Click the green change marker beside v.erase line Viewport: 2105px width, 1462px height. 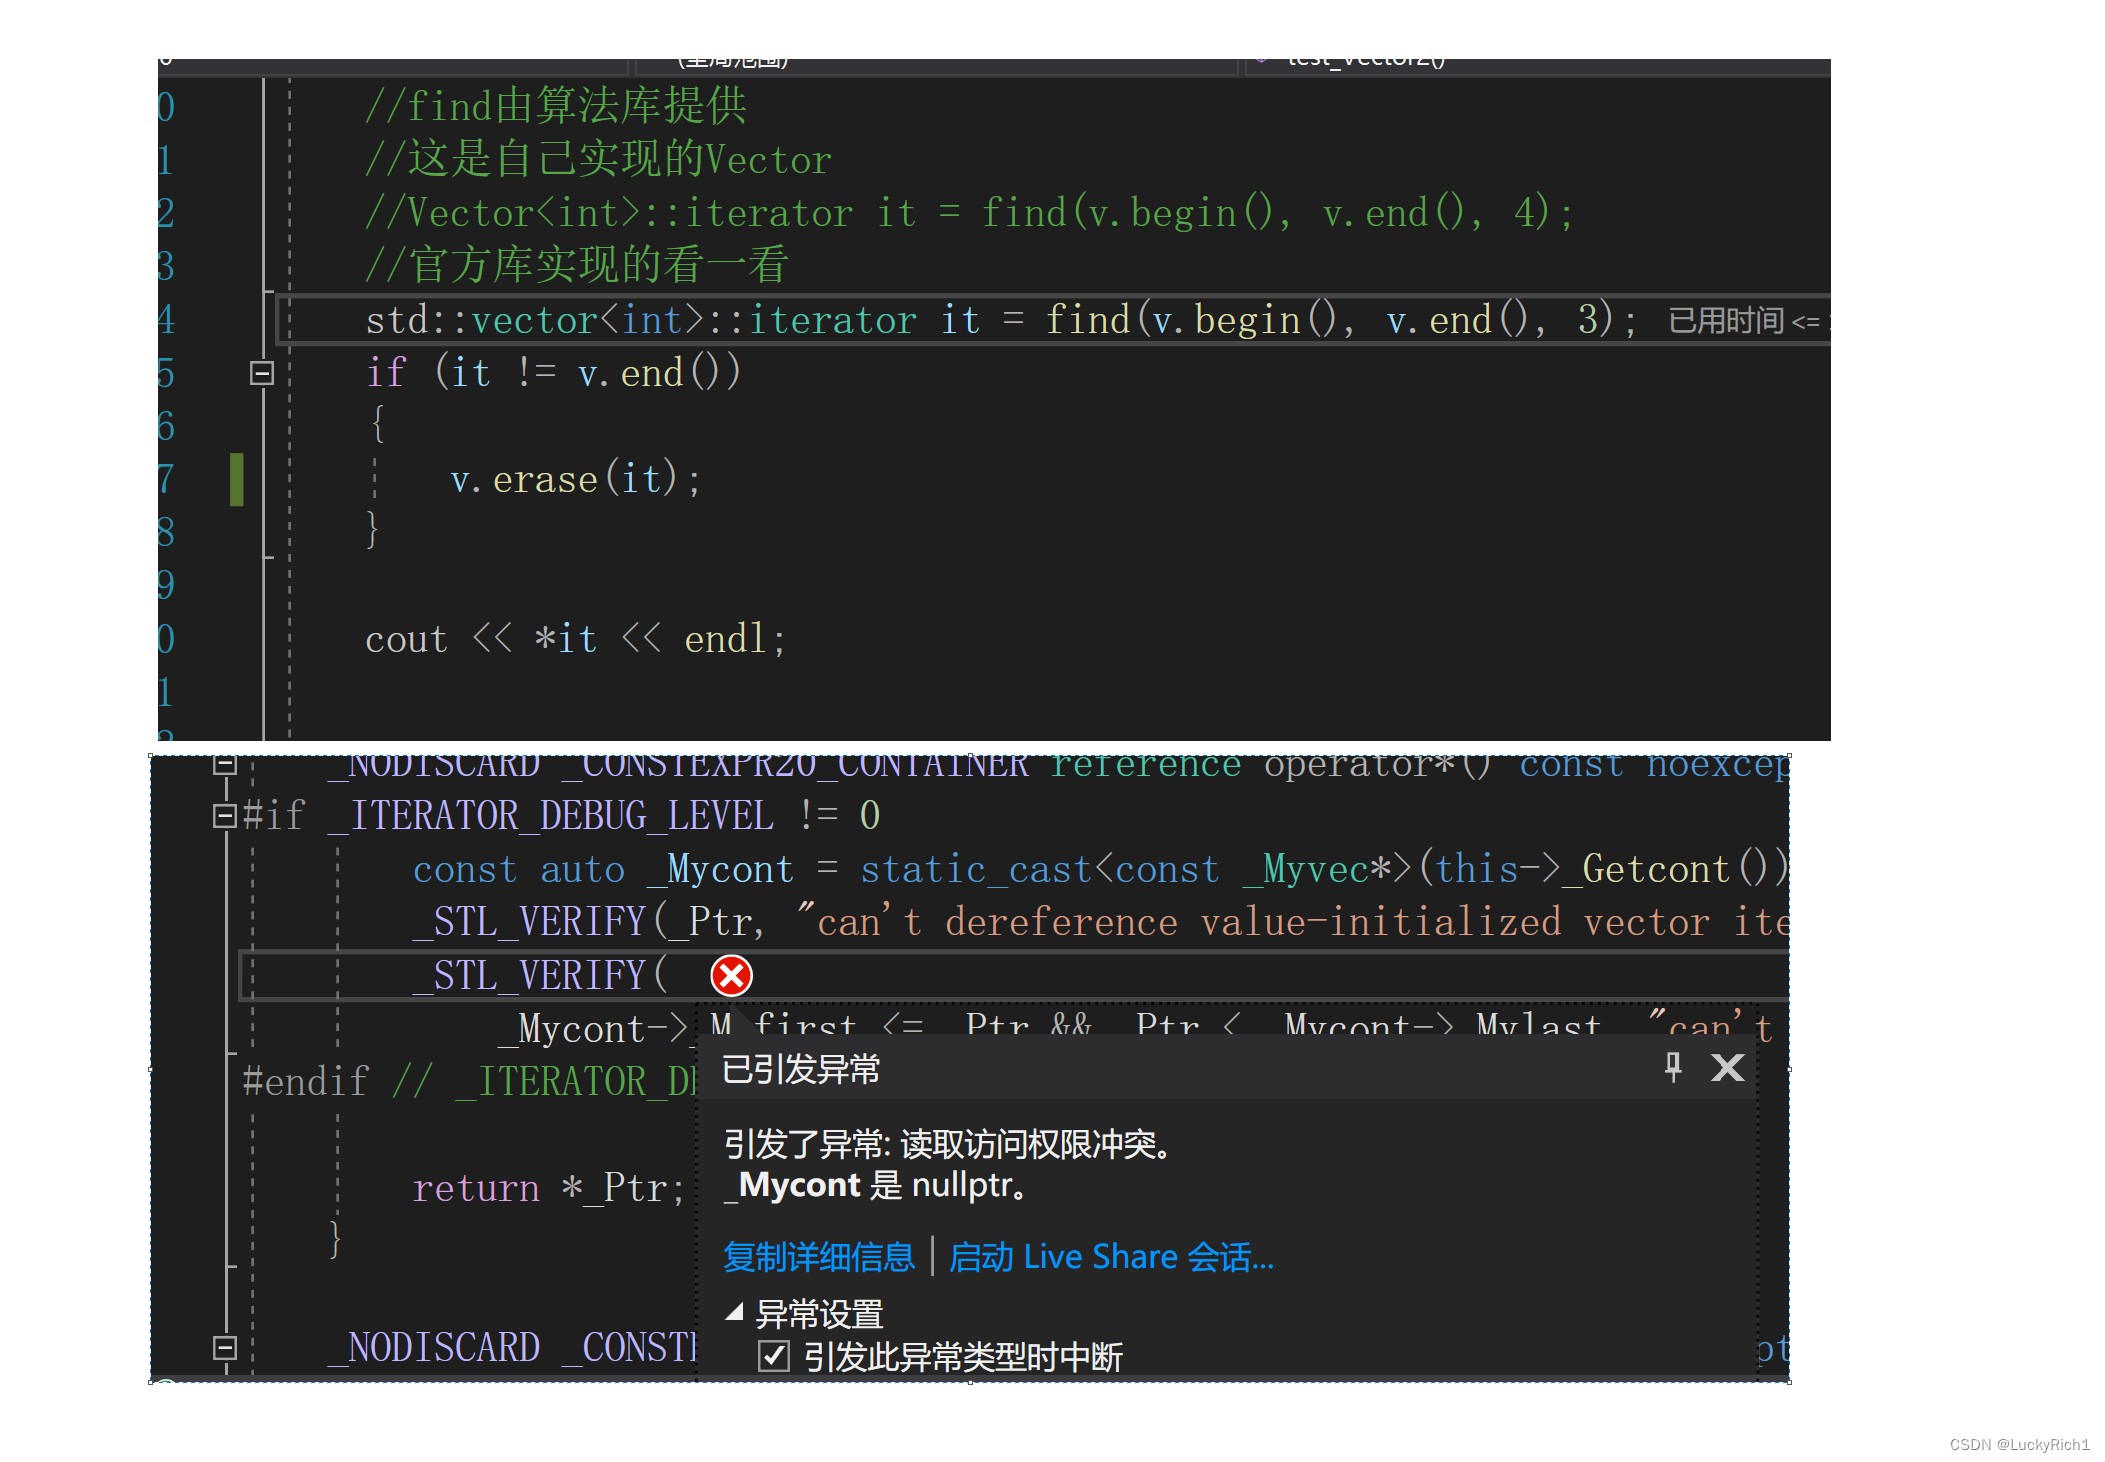(x=237, y=479)
